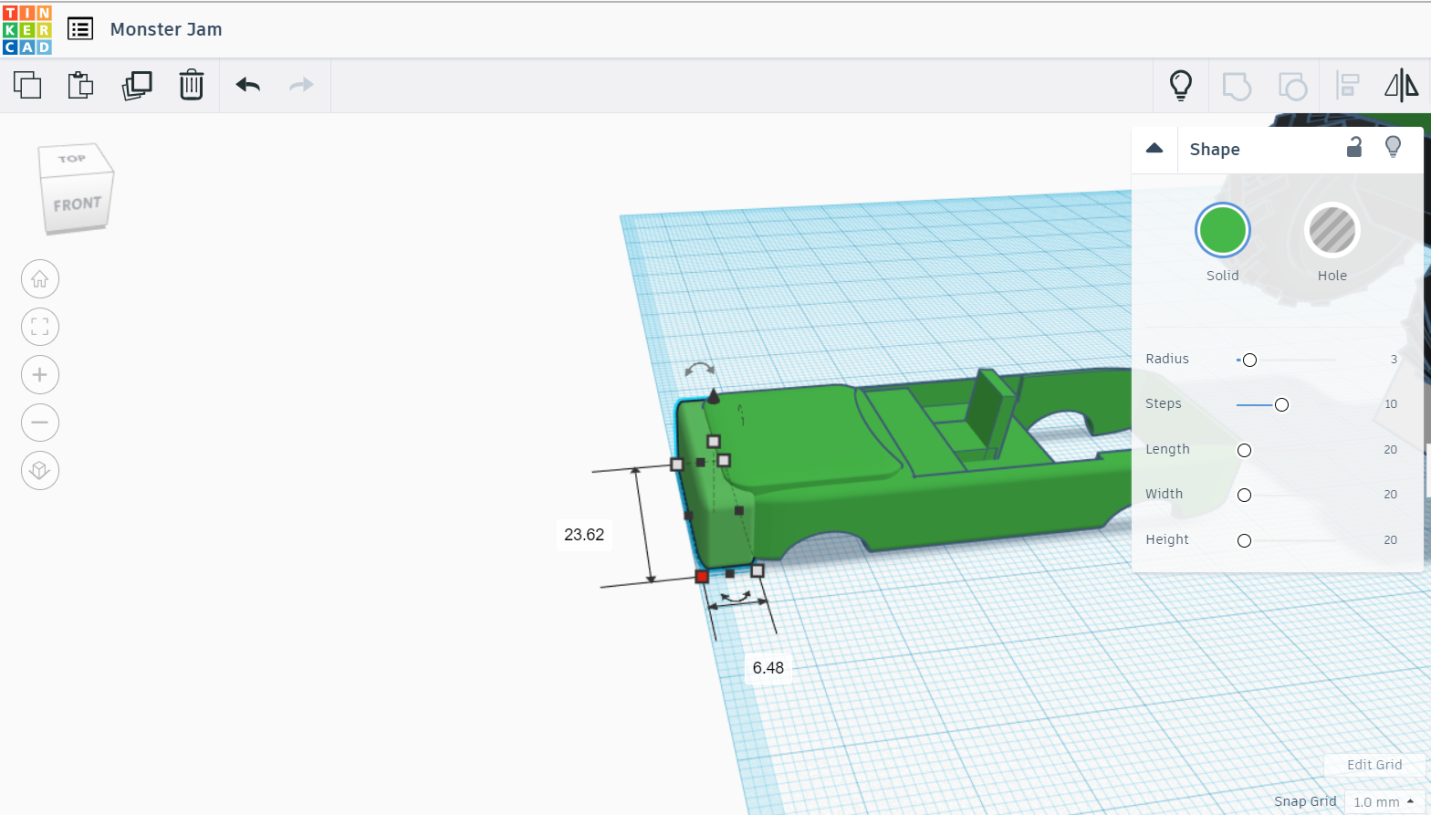Click the Undo arrow
The height and width of the screenshot is (815, 1431).
248,85
